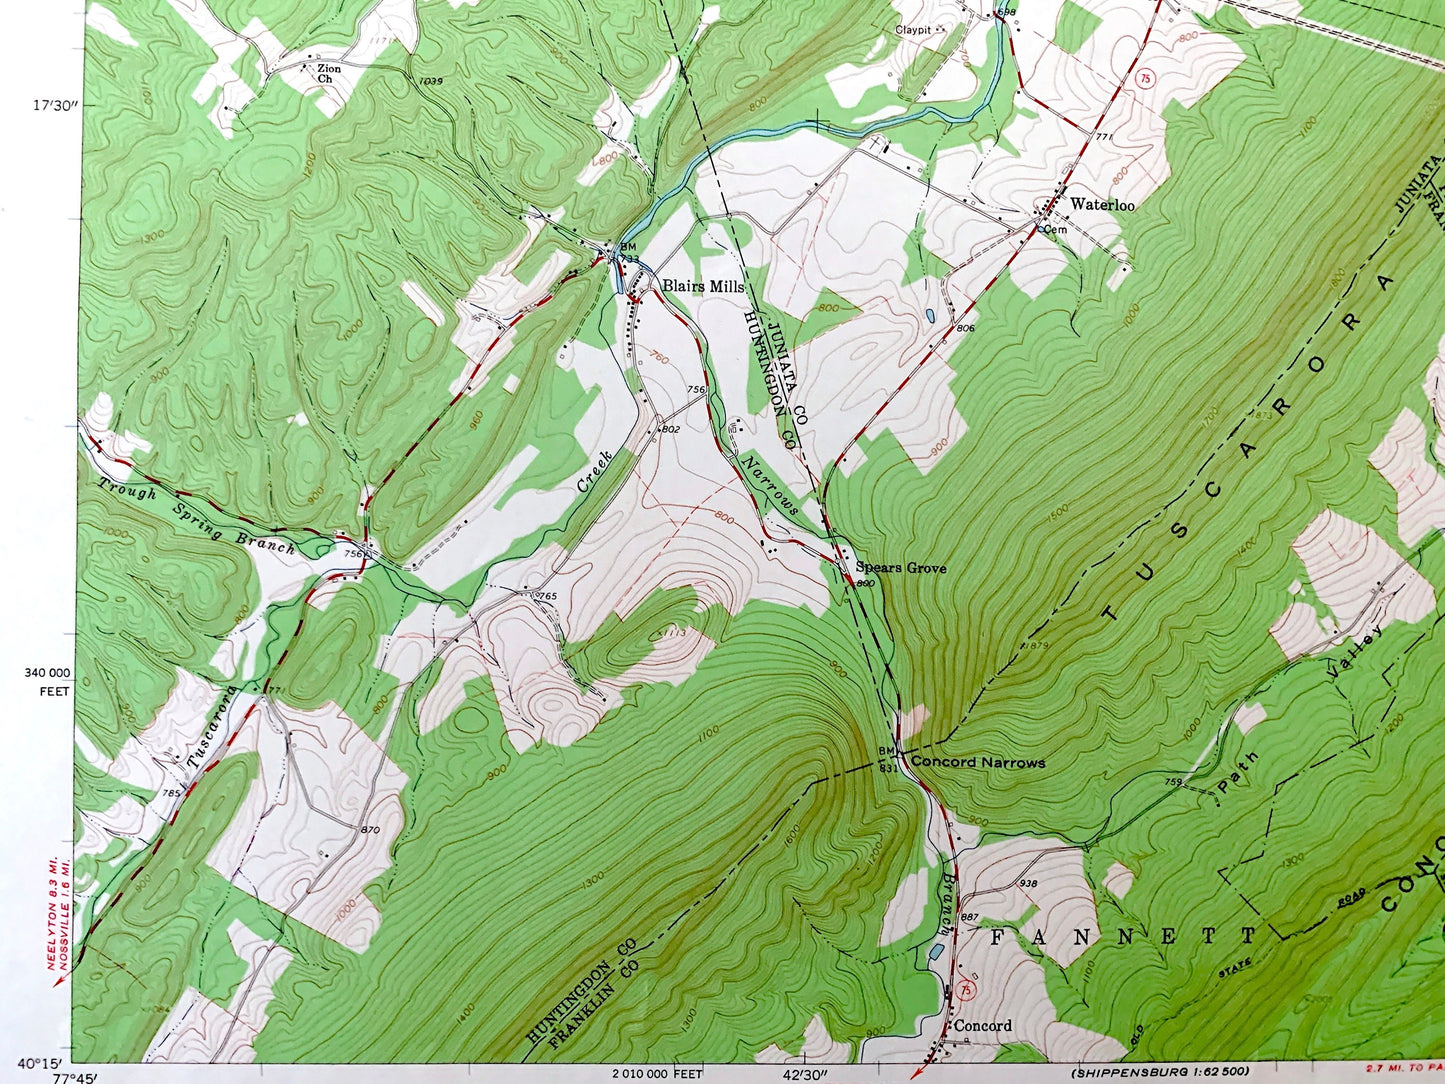Click the red arrow pointing toward Neelyton
The width and height of the screenshot is (1445, 1084).
point(58,982)
